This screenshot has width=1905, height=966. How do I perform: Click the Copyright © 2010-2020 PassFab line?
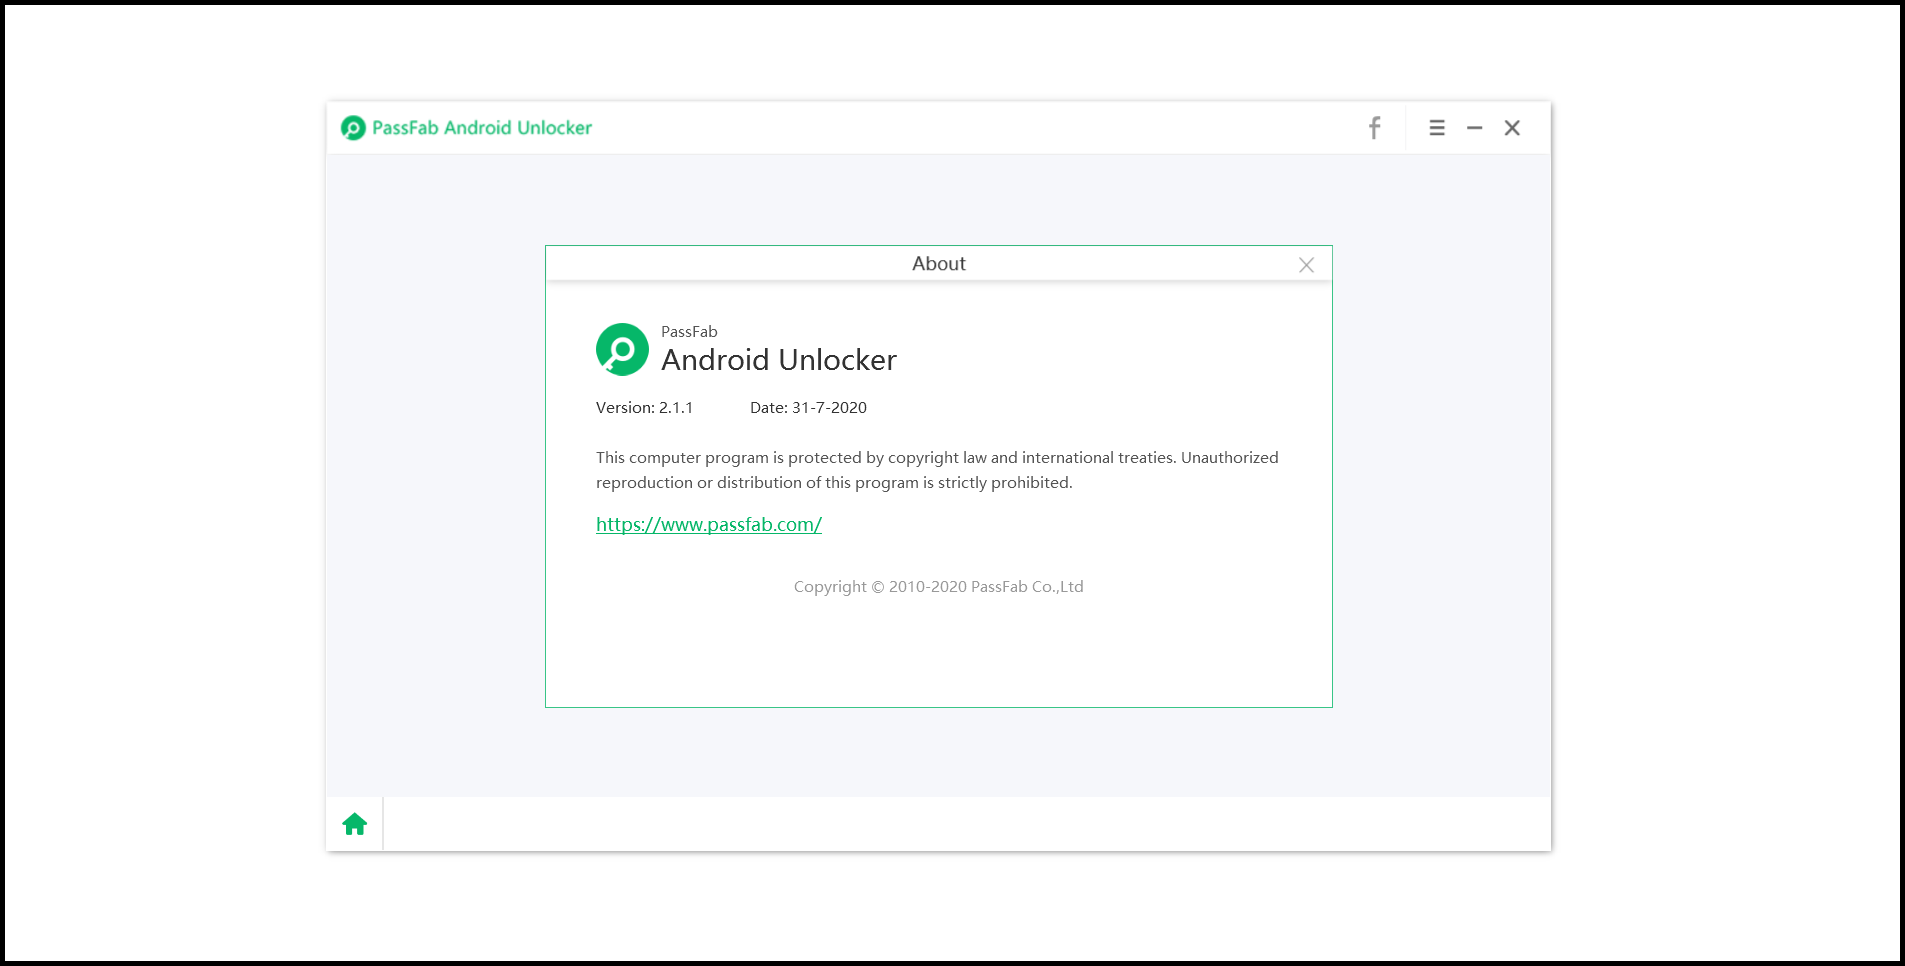[939, 587]
